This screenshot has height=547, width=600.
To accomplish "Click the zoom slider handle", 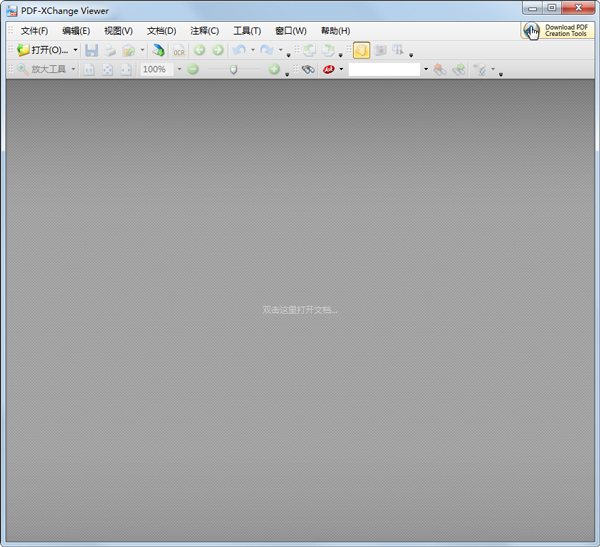I will (233, 70).
